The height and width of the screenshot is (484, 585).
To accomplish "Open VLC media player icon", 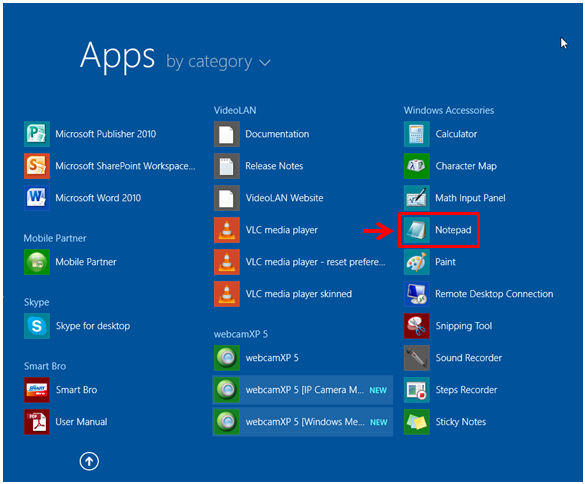I will click(226, 230).
